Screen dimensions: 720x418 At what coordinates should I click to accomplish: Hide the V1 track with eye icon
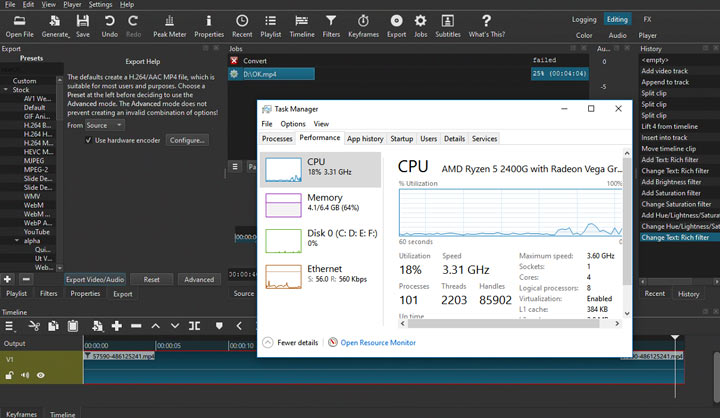pyautogui.click(x=41, y=375)
